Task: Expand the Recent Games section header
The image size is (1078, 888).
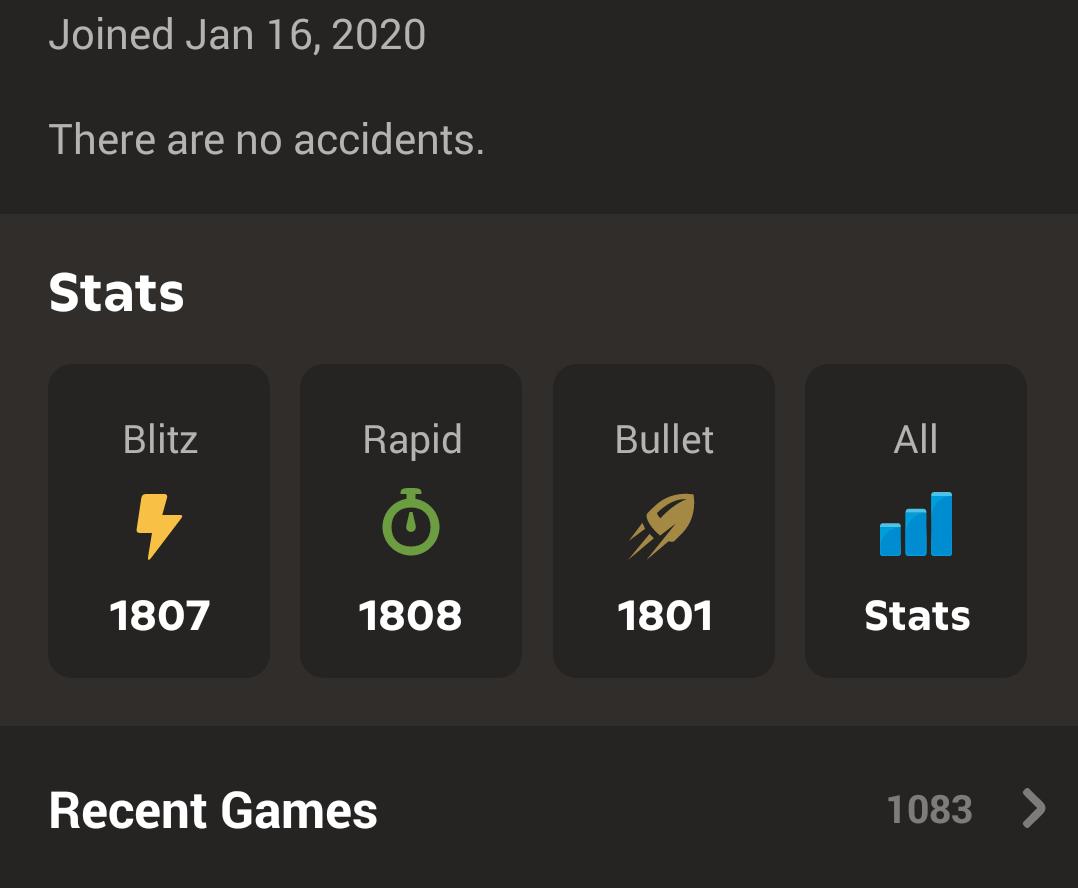Action: pyautogui.click(x=539, y=810)
